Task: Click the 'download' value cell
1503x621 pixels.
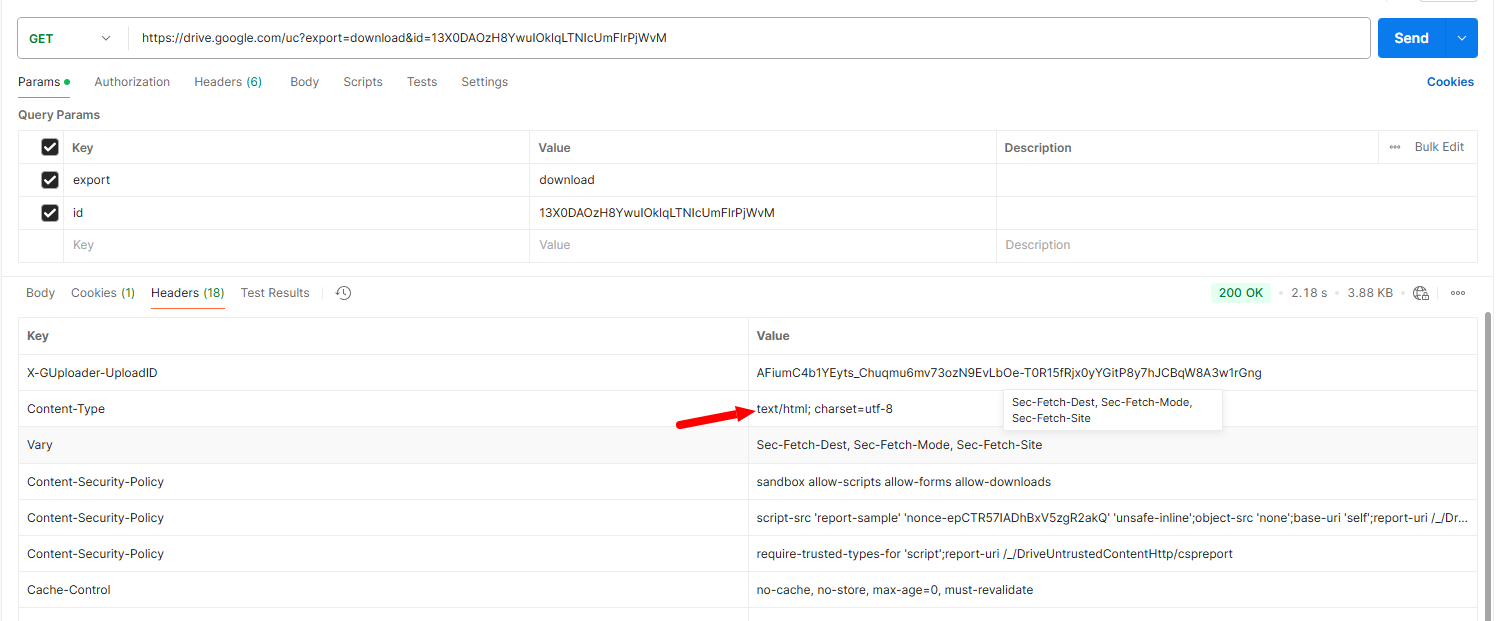Action: 763,180
